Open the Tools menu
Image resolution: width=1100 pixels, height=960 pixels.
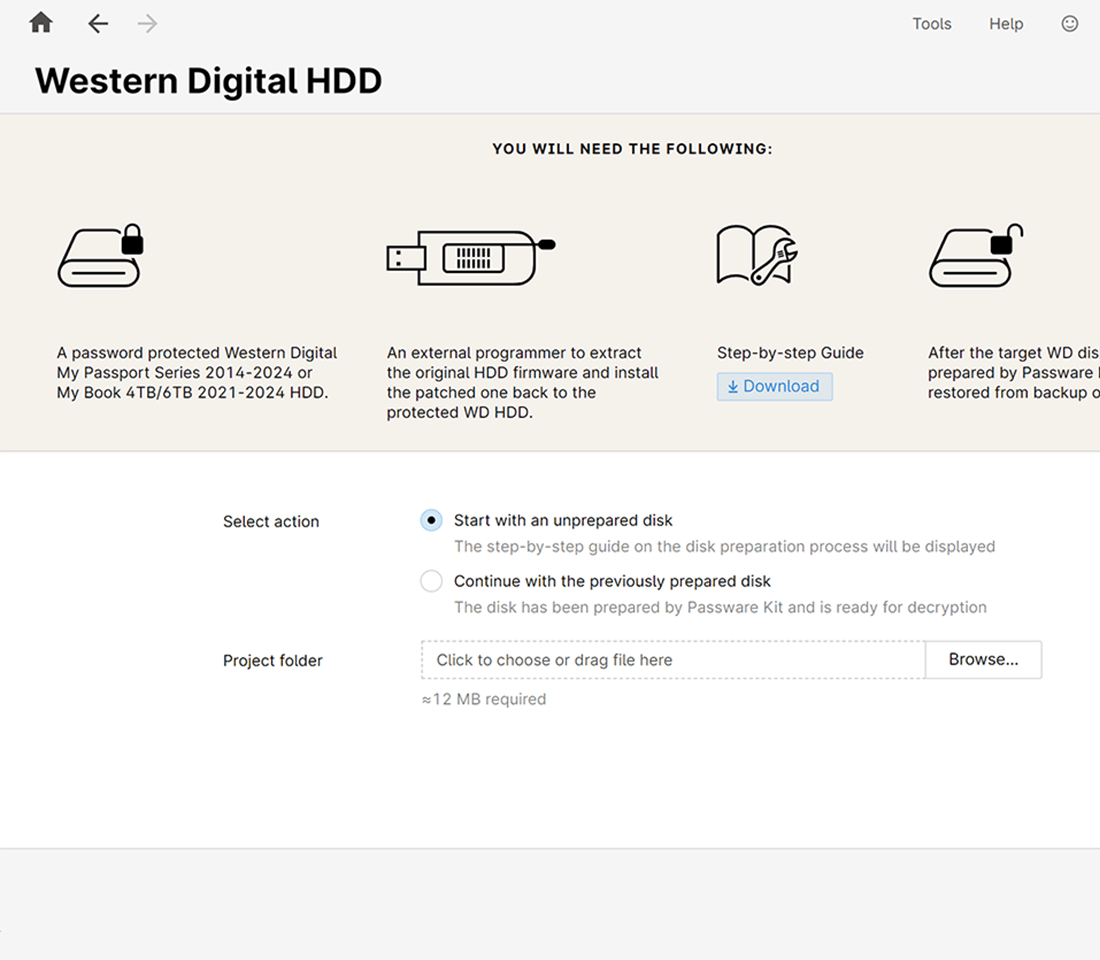(932, 24)
